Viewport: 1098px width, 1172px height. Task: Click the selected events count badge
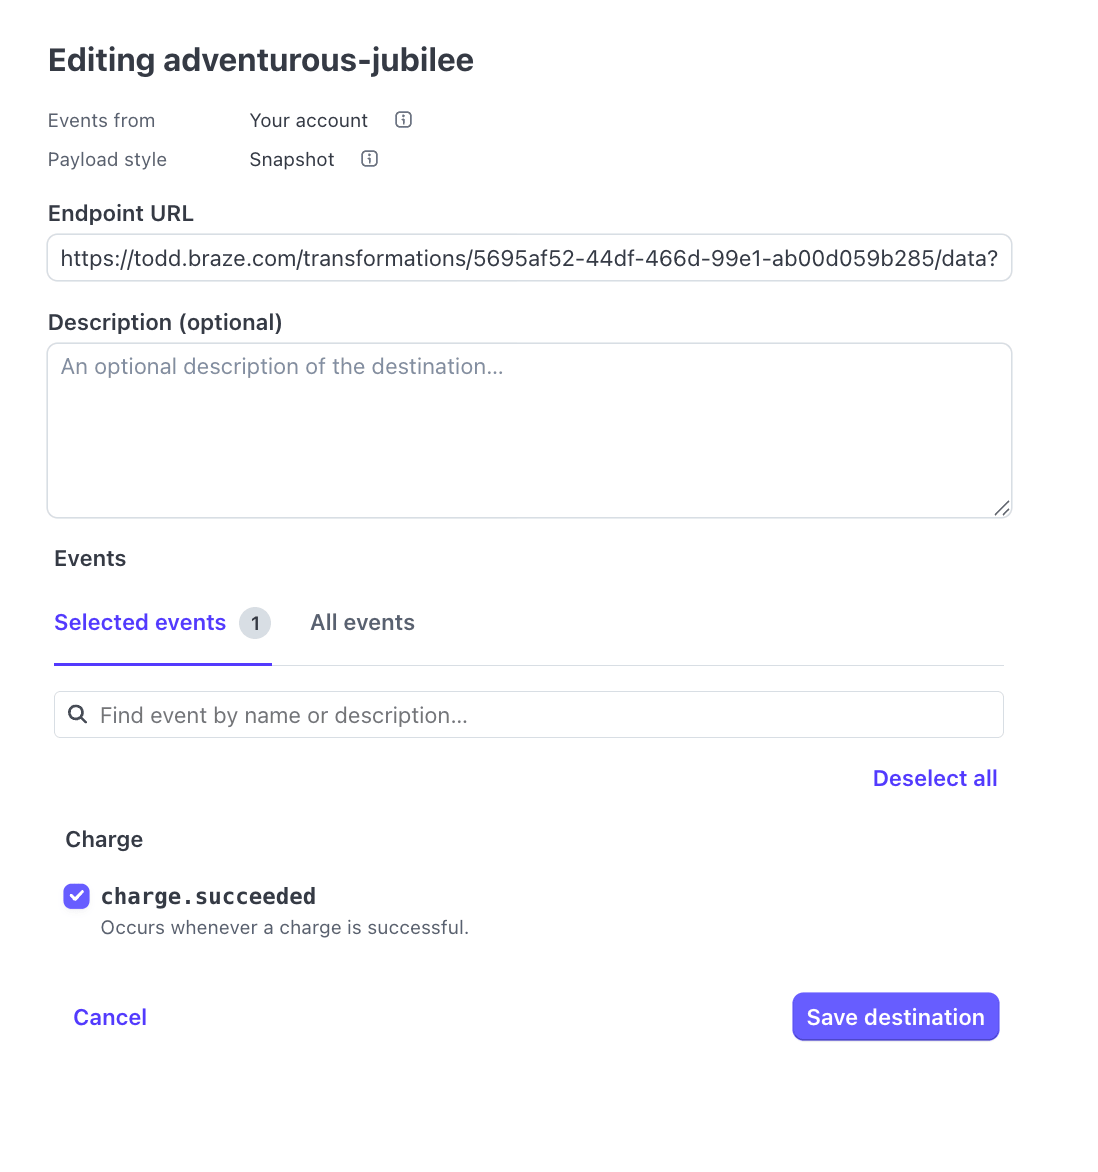(255, 623)
